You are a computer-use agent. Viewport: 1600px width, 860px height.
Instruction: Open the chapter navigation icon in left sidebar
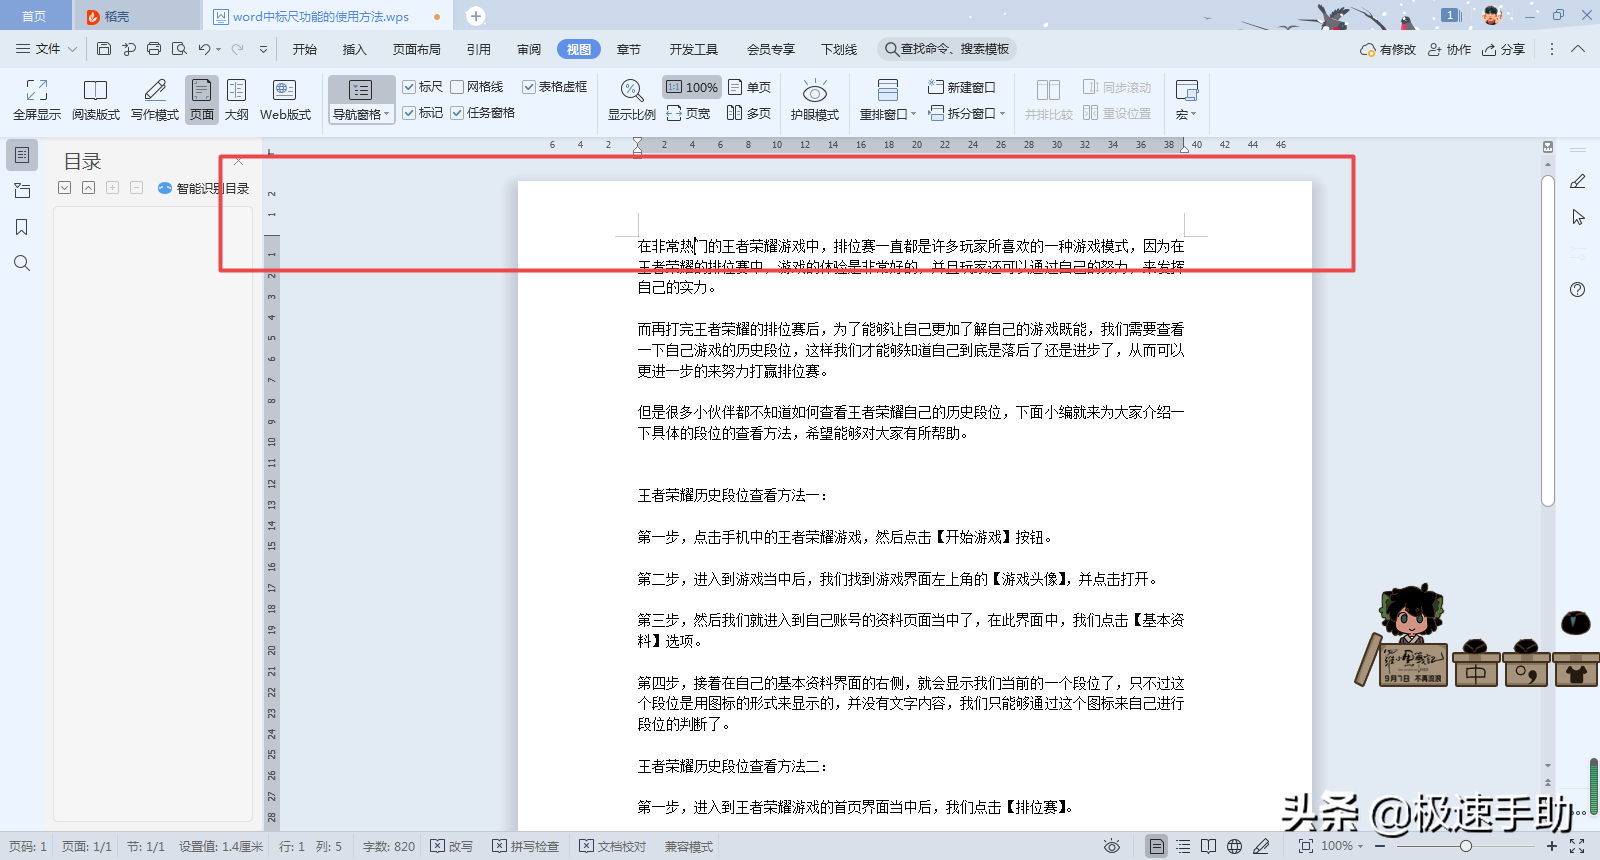pos(22,191)
